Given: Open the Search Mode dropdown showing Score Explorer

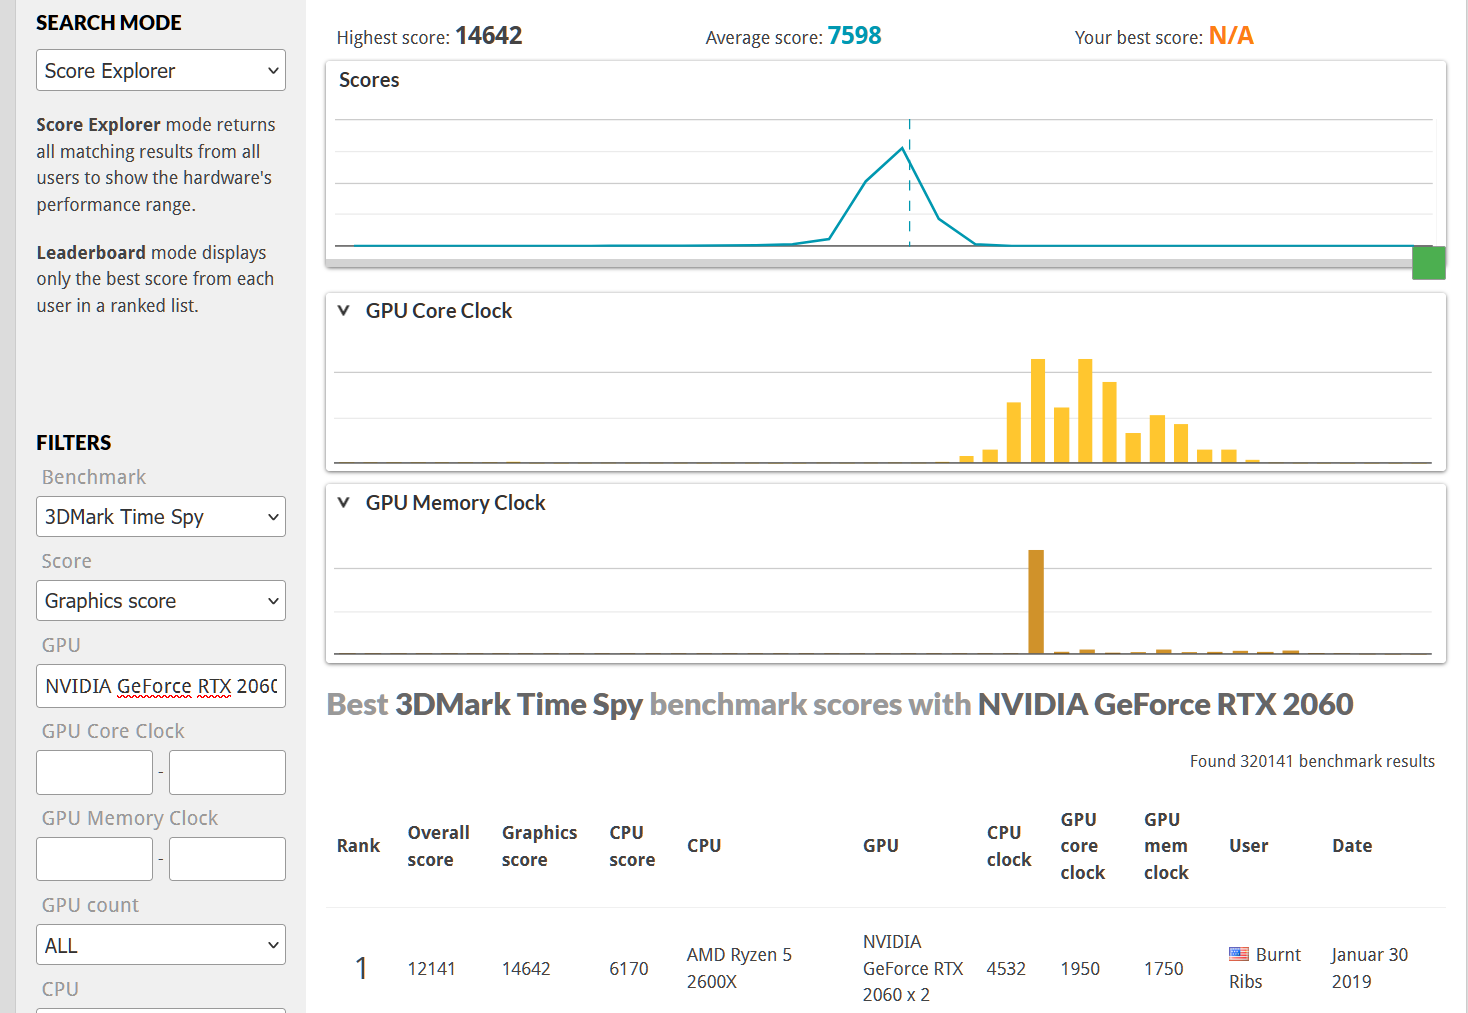Looking at the screenshot, I should click(x=161, y=70).
